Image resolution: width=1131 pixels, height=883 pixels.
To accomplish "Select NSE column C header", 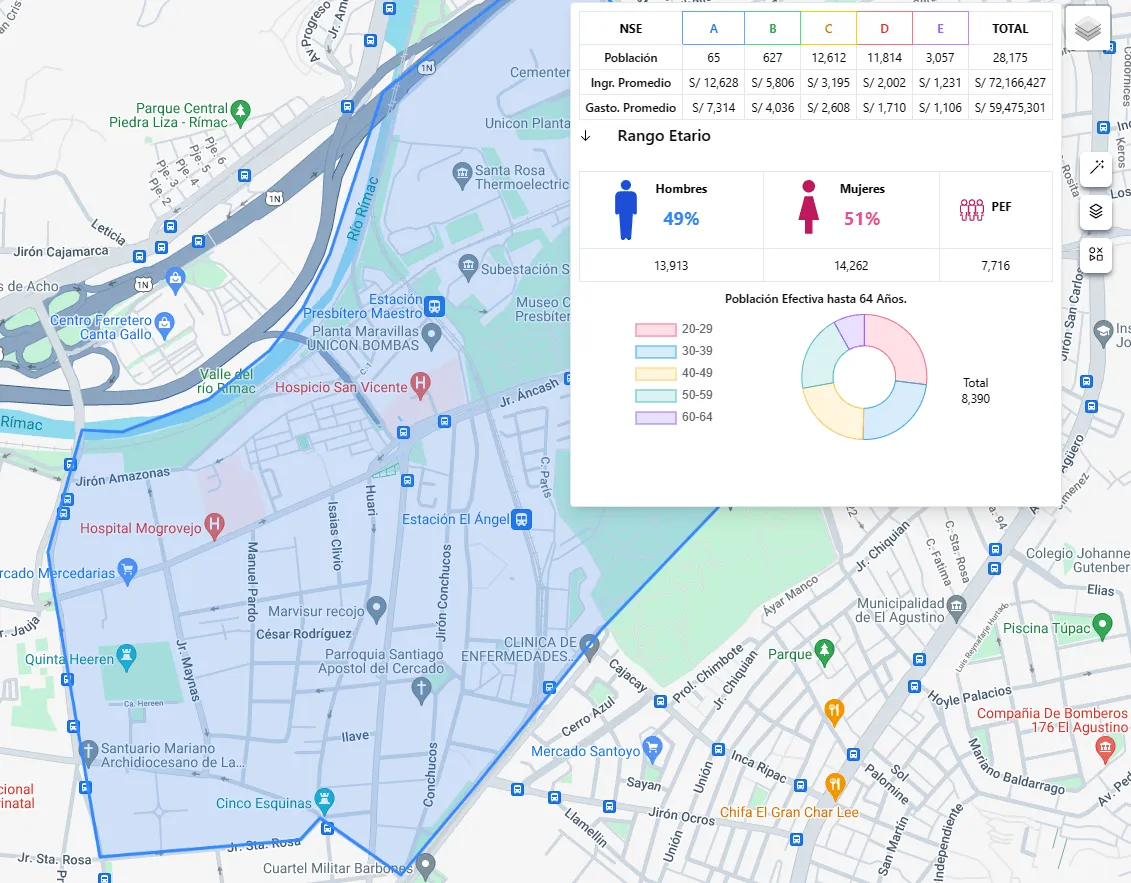I will click(x=828, y=29).
